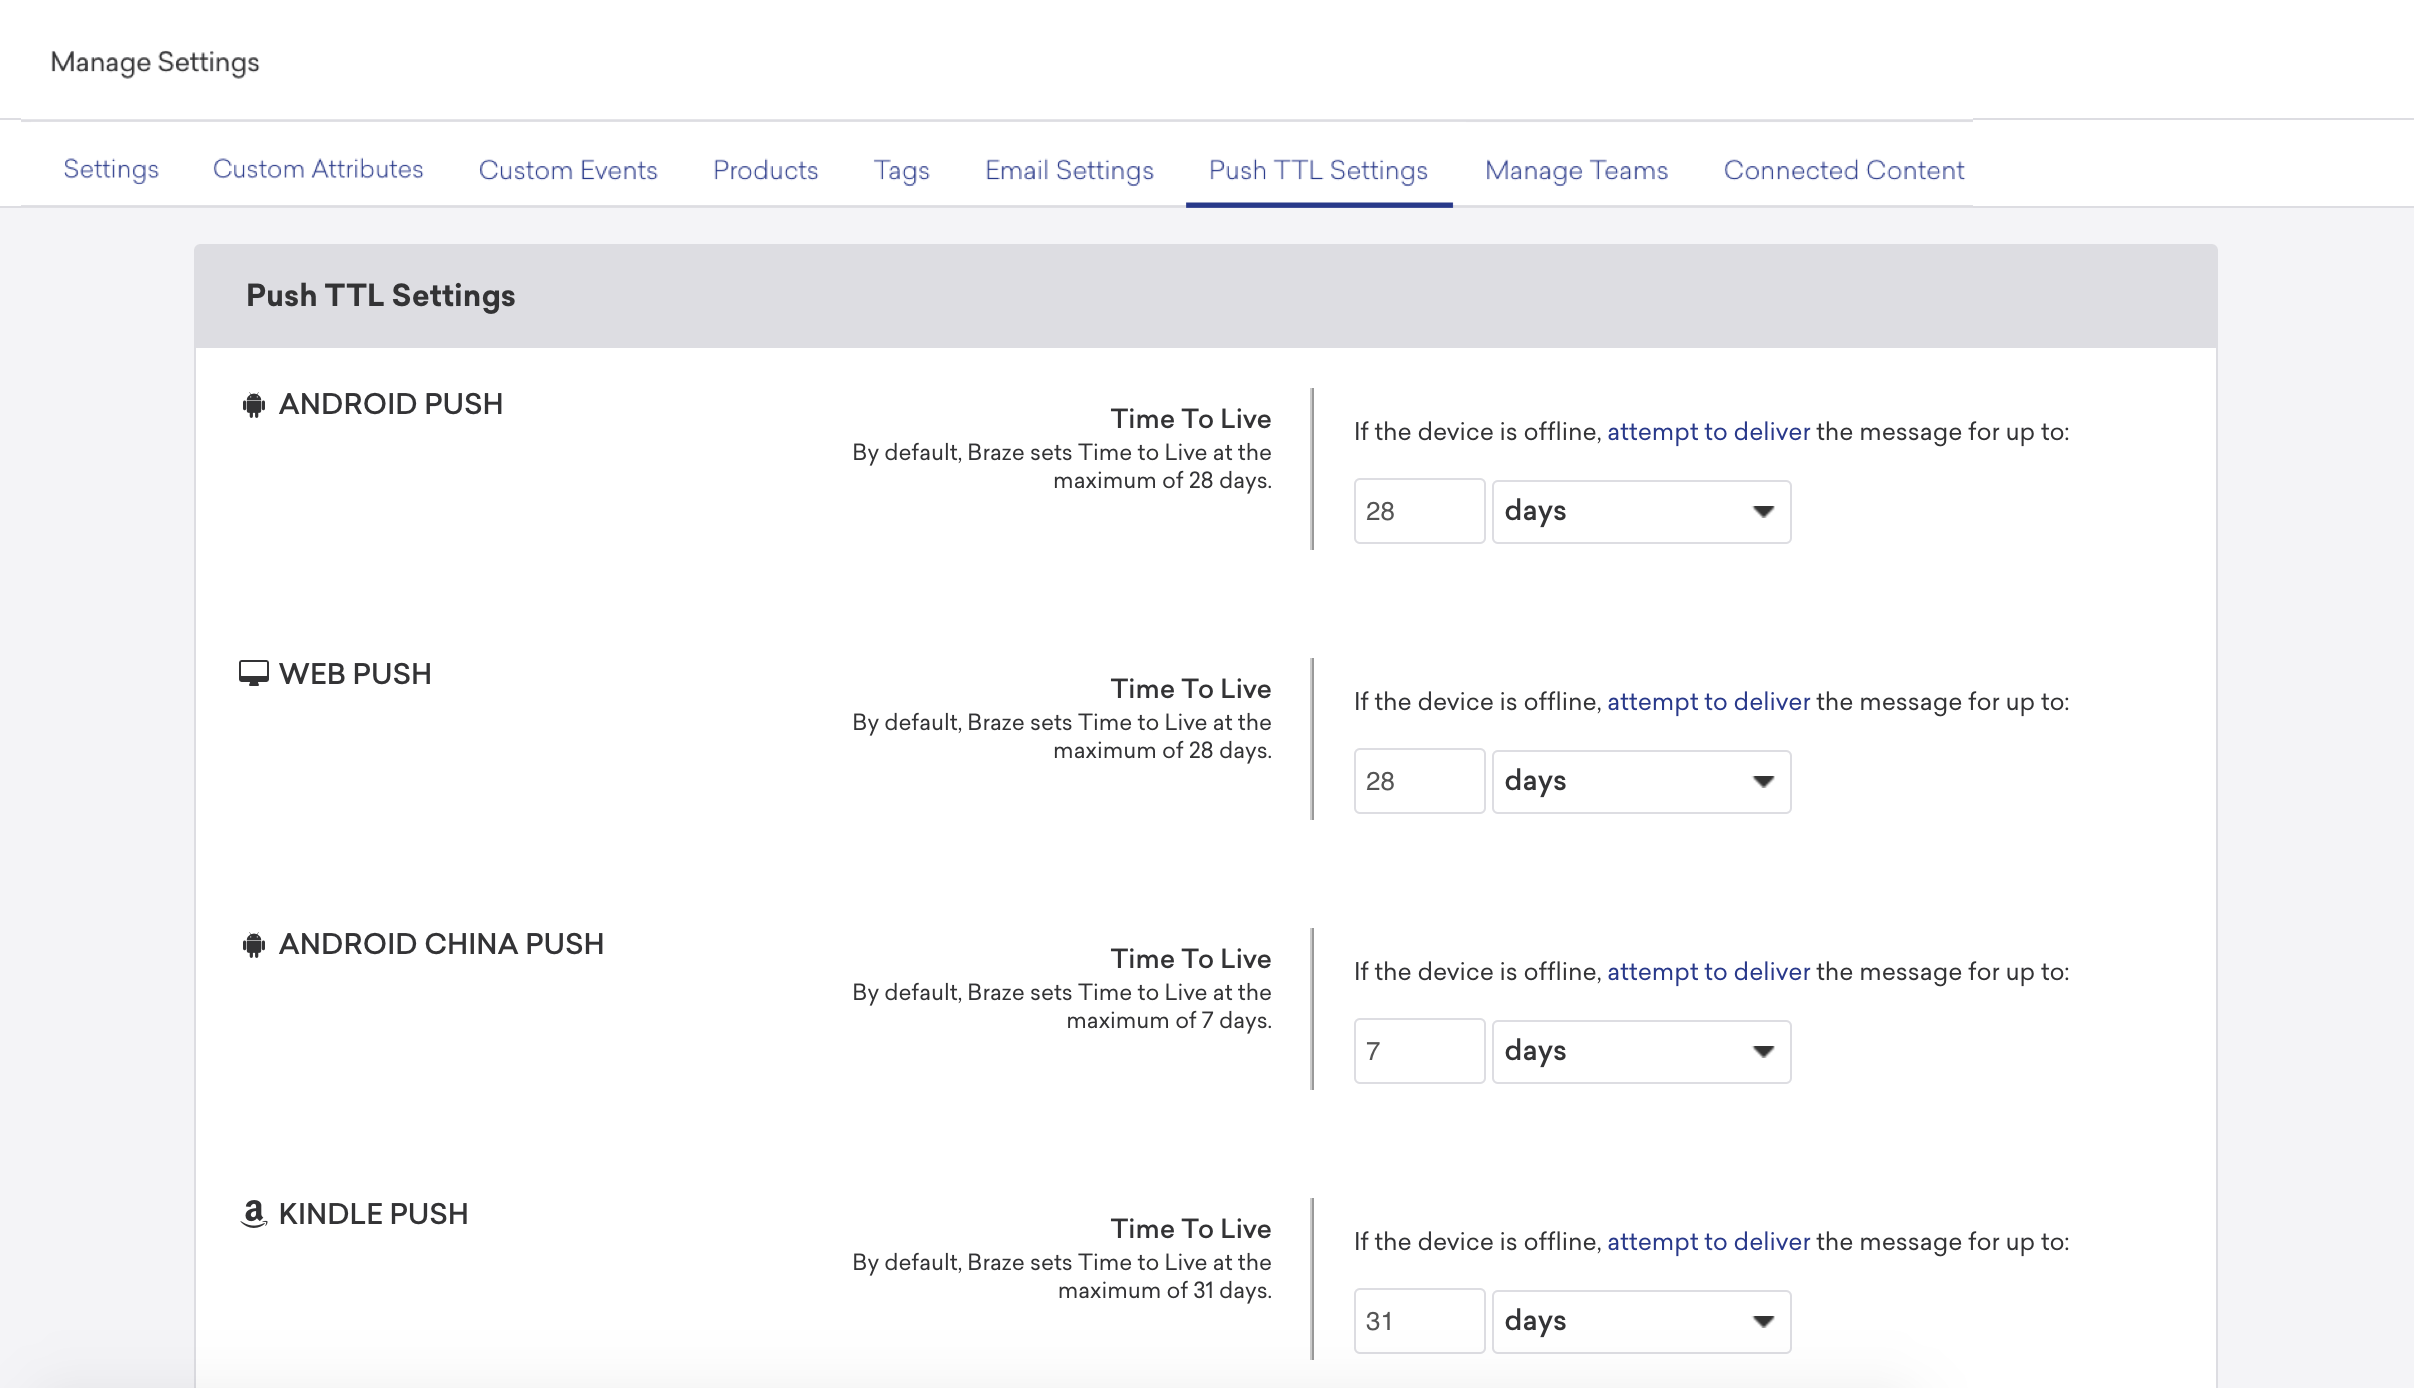
Task: Open the Push TTL Settings tab
Action: point(1318,171)
